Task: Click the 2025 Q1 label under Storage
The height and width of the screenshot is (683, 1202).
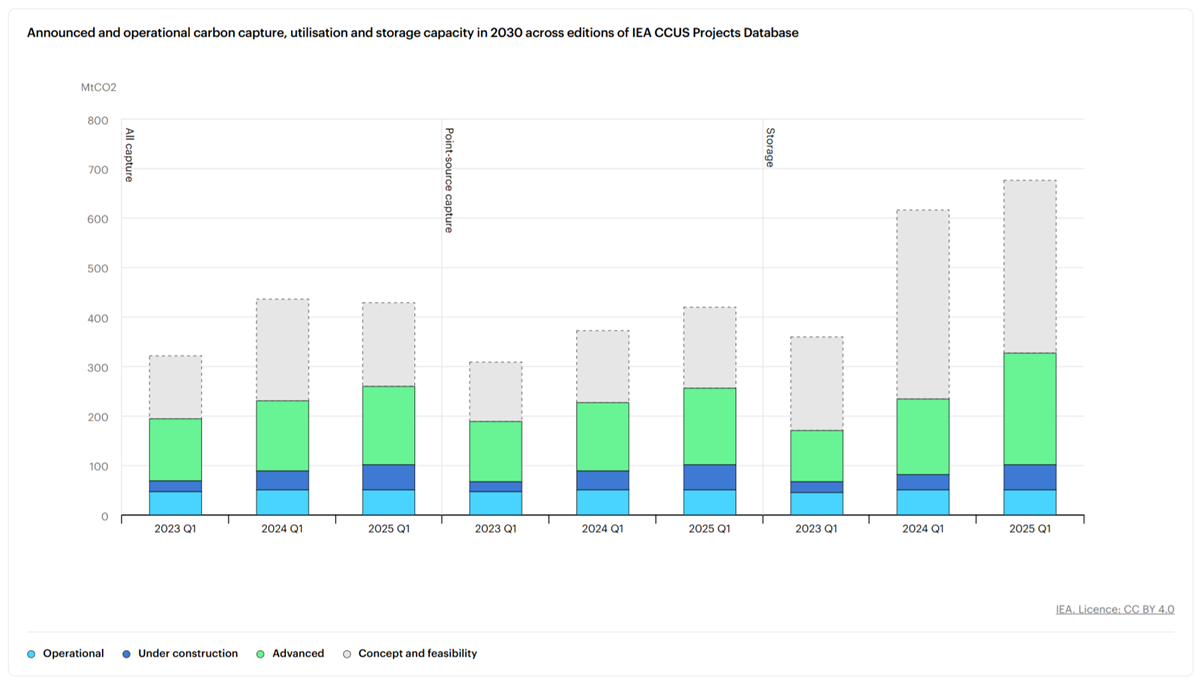Action: point(1030,529)
